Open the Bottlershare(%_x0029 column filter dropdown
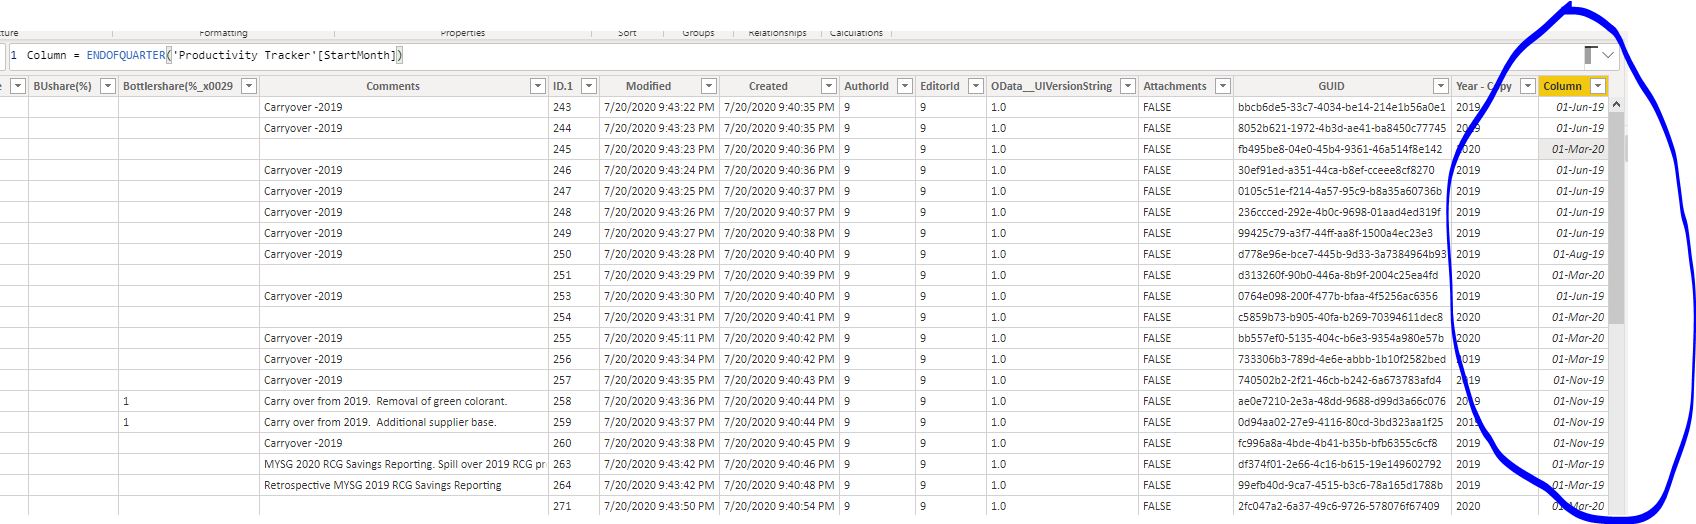1696x524 pixels. (x=247, y=86)
